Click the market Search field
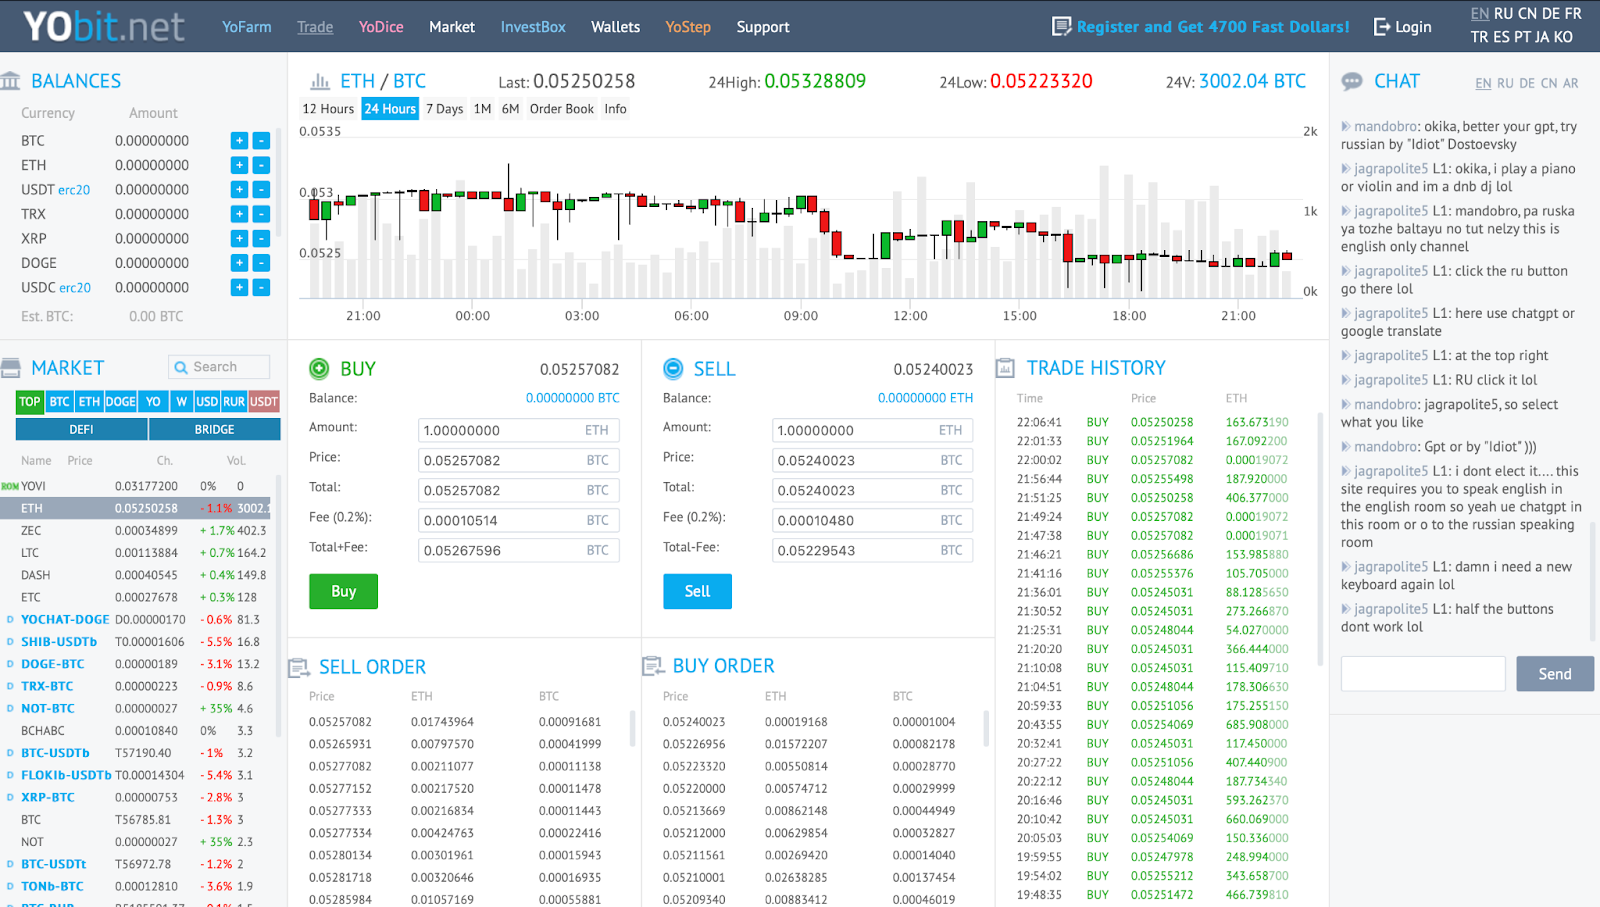 point(219,367)
